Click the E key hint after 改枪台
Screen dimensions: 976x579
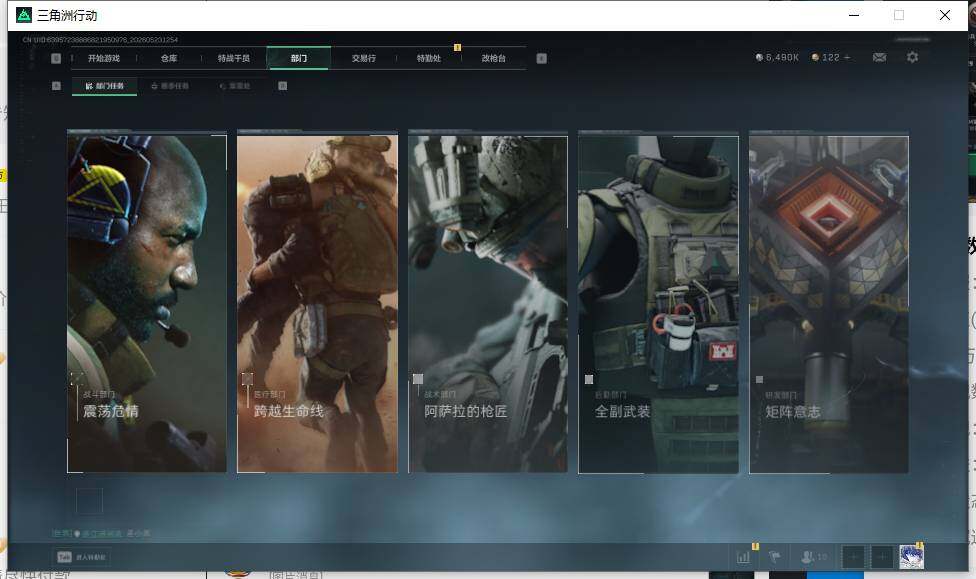pyautogui.click(x=542, y=58)
